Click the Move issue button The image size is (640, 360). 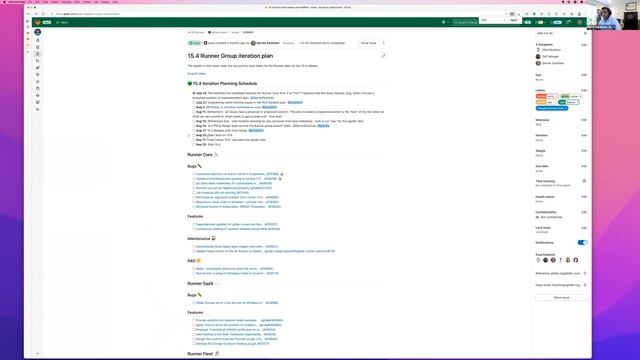tap(561, 298)
